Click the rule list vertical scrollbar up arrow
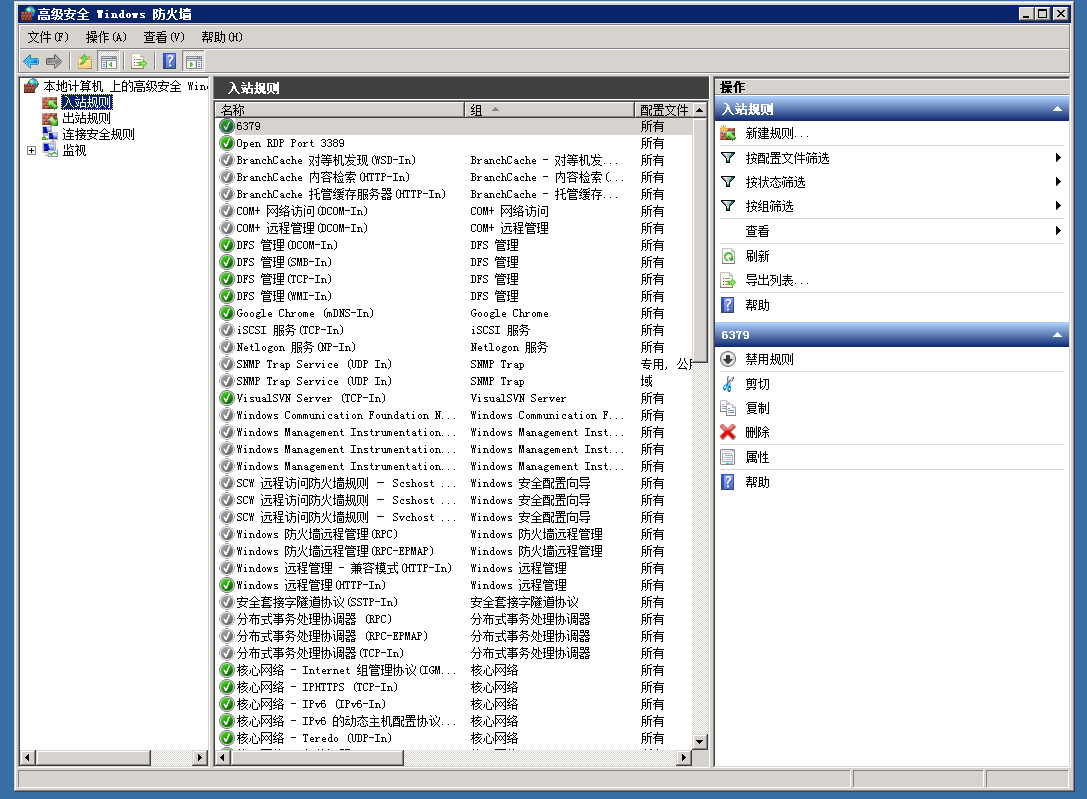This screenshot has width=1087, height=799. click(x=699, y=109)
